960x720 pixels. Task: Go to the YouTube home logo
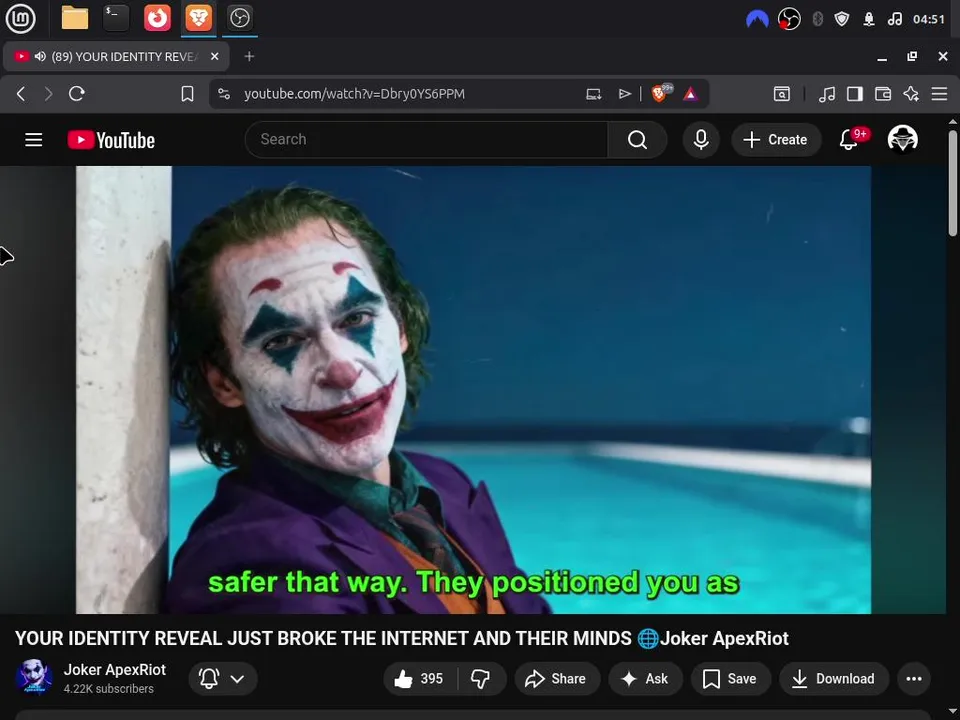pos(111,140)
